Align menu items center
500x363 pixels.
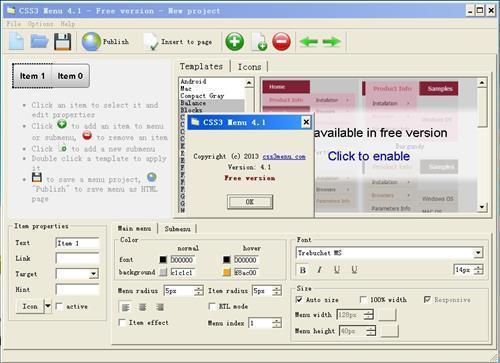[x=142, y=307]
